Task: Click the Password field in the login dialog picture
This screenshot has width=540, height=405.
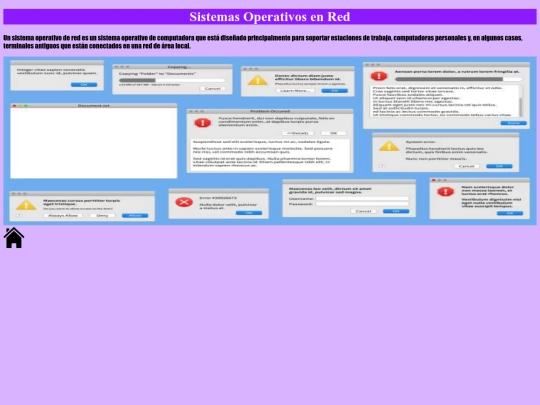Action: (x=362, y=204)
